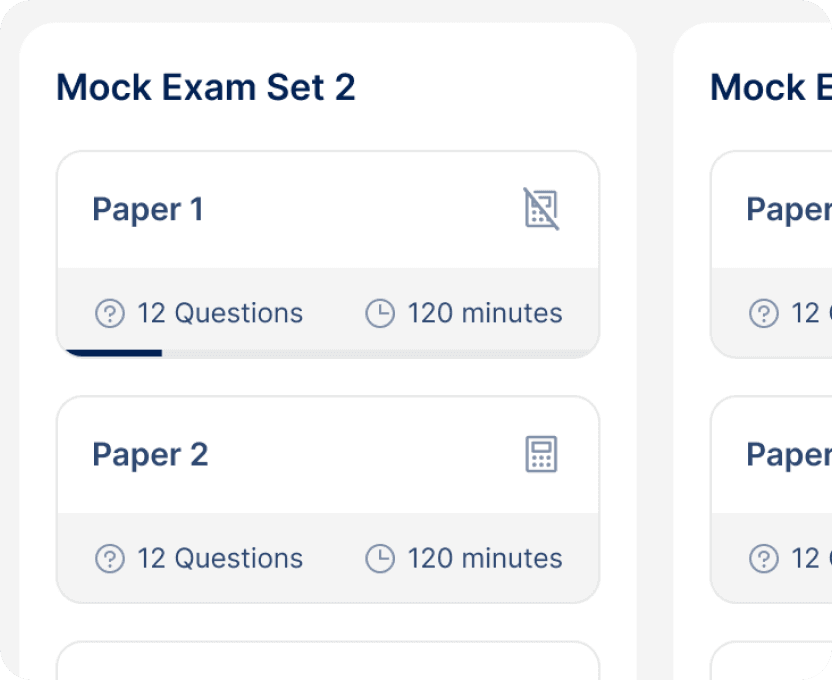Click the 120 minutes label on Paper 2
Screen dimensions: 832x680
coord(484,558)
